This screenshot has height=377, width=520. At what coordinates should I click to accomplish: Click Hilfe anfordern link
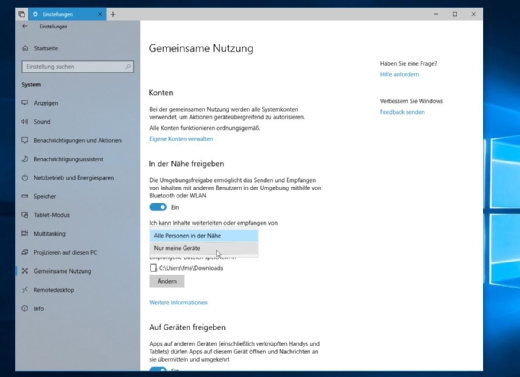399,74
